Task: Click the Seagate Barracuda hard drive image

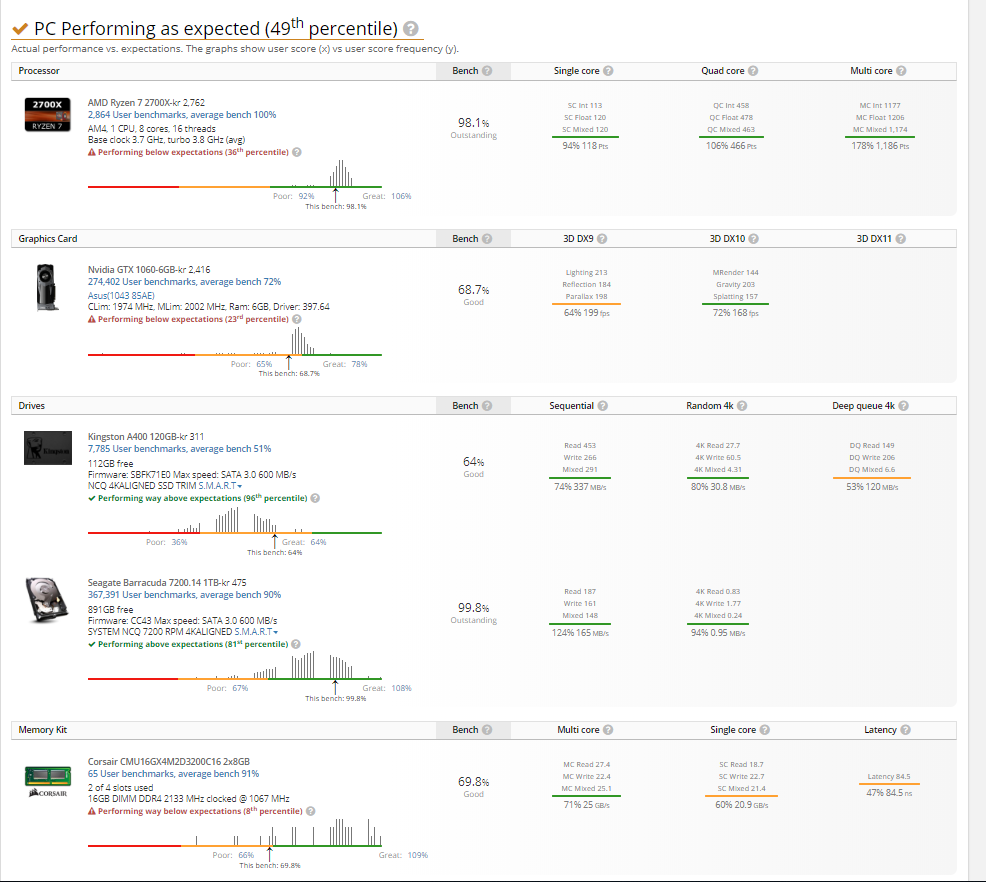Action: click(x=47, y=600)
